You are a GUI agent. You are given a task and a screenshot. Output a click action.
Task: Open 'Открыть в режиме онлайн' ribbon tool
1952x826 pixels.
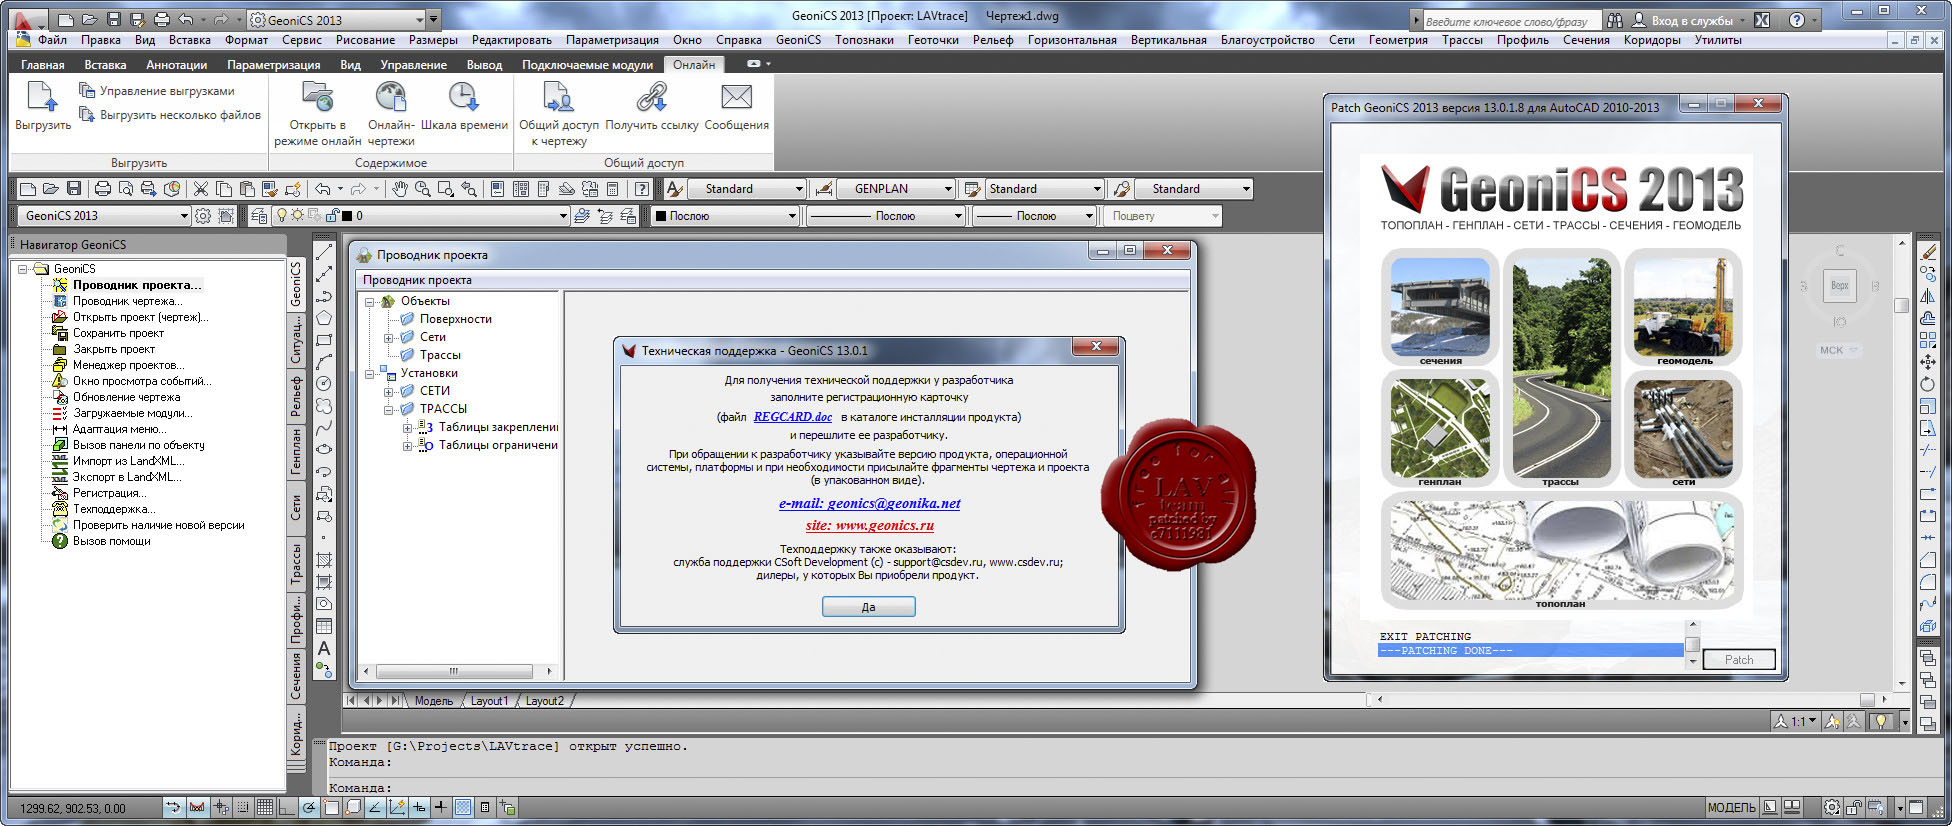(x=317, y=97)
